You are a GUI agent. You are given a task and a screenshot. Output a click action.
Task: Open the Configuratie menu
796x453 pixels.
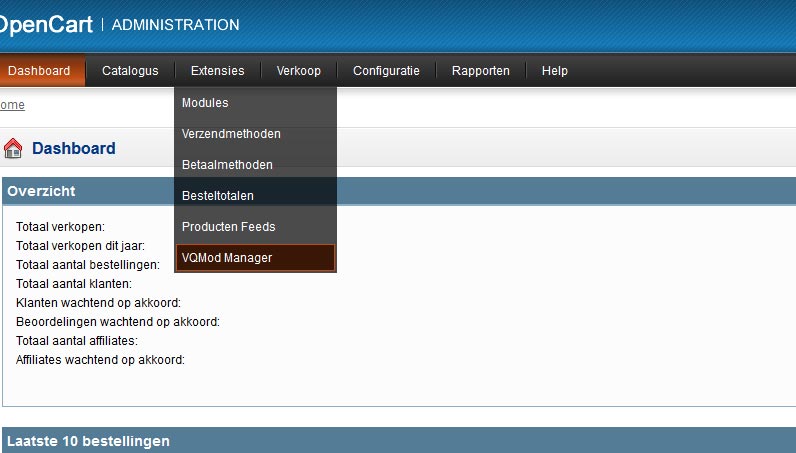(x=386, y=71)
